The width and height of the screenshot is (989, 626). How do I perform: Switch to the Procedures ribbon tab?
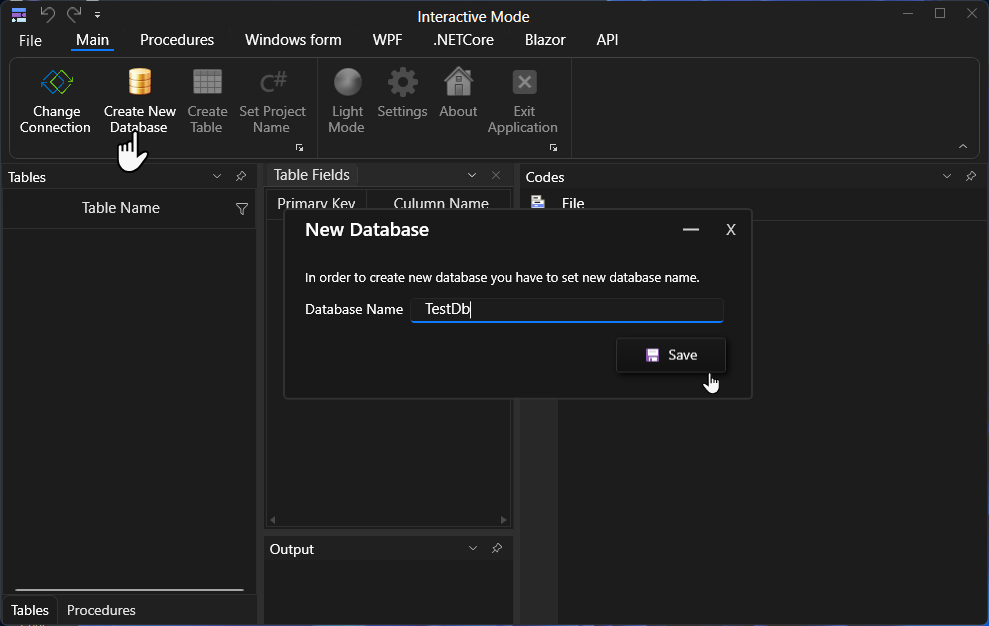point(177,40)
